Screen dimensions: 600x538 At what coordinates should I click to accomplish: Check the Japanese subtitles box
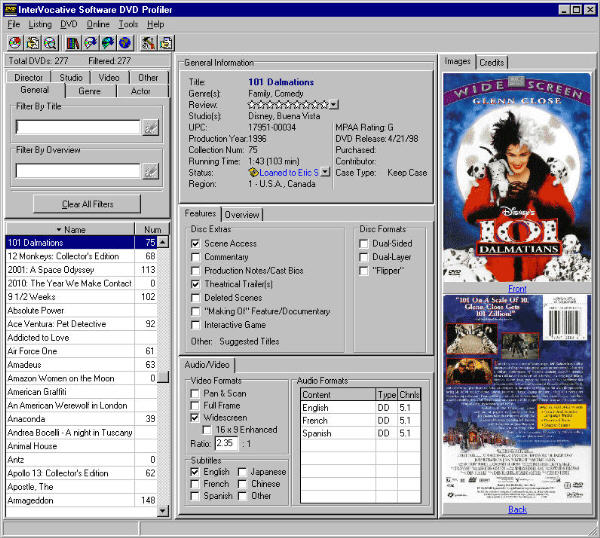click(x=242, y=472)
